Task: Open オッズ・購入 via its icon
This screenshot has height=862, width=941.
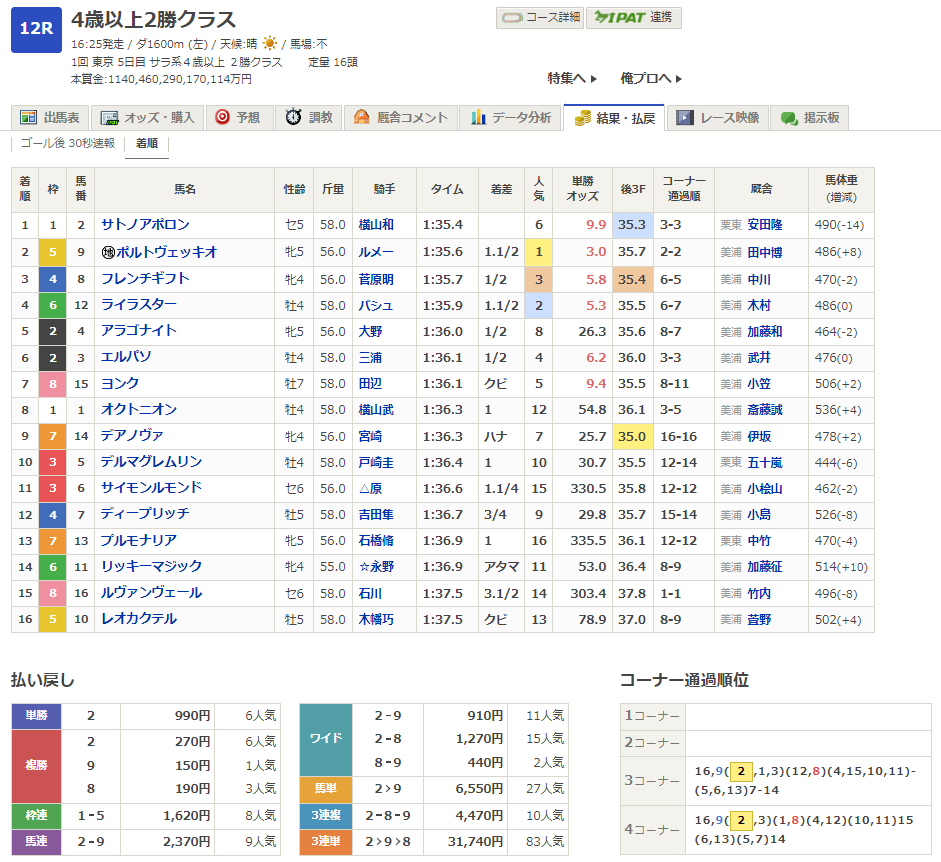Action: pyautogui.click(x=110, y=118)
